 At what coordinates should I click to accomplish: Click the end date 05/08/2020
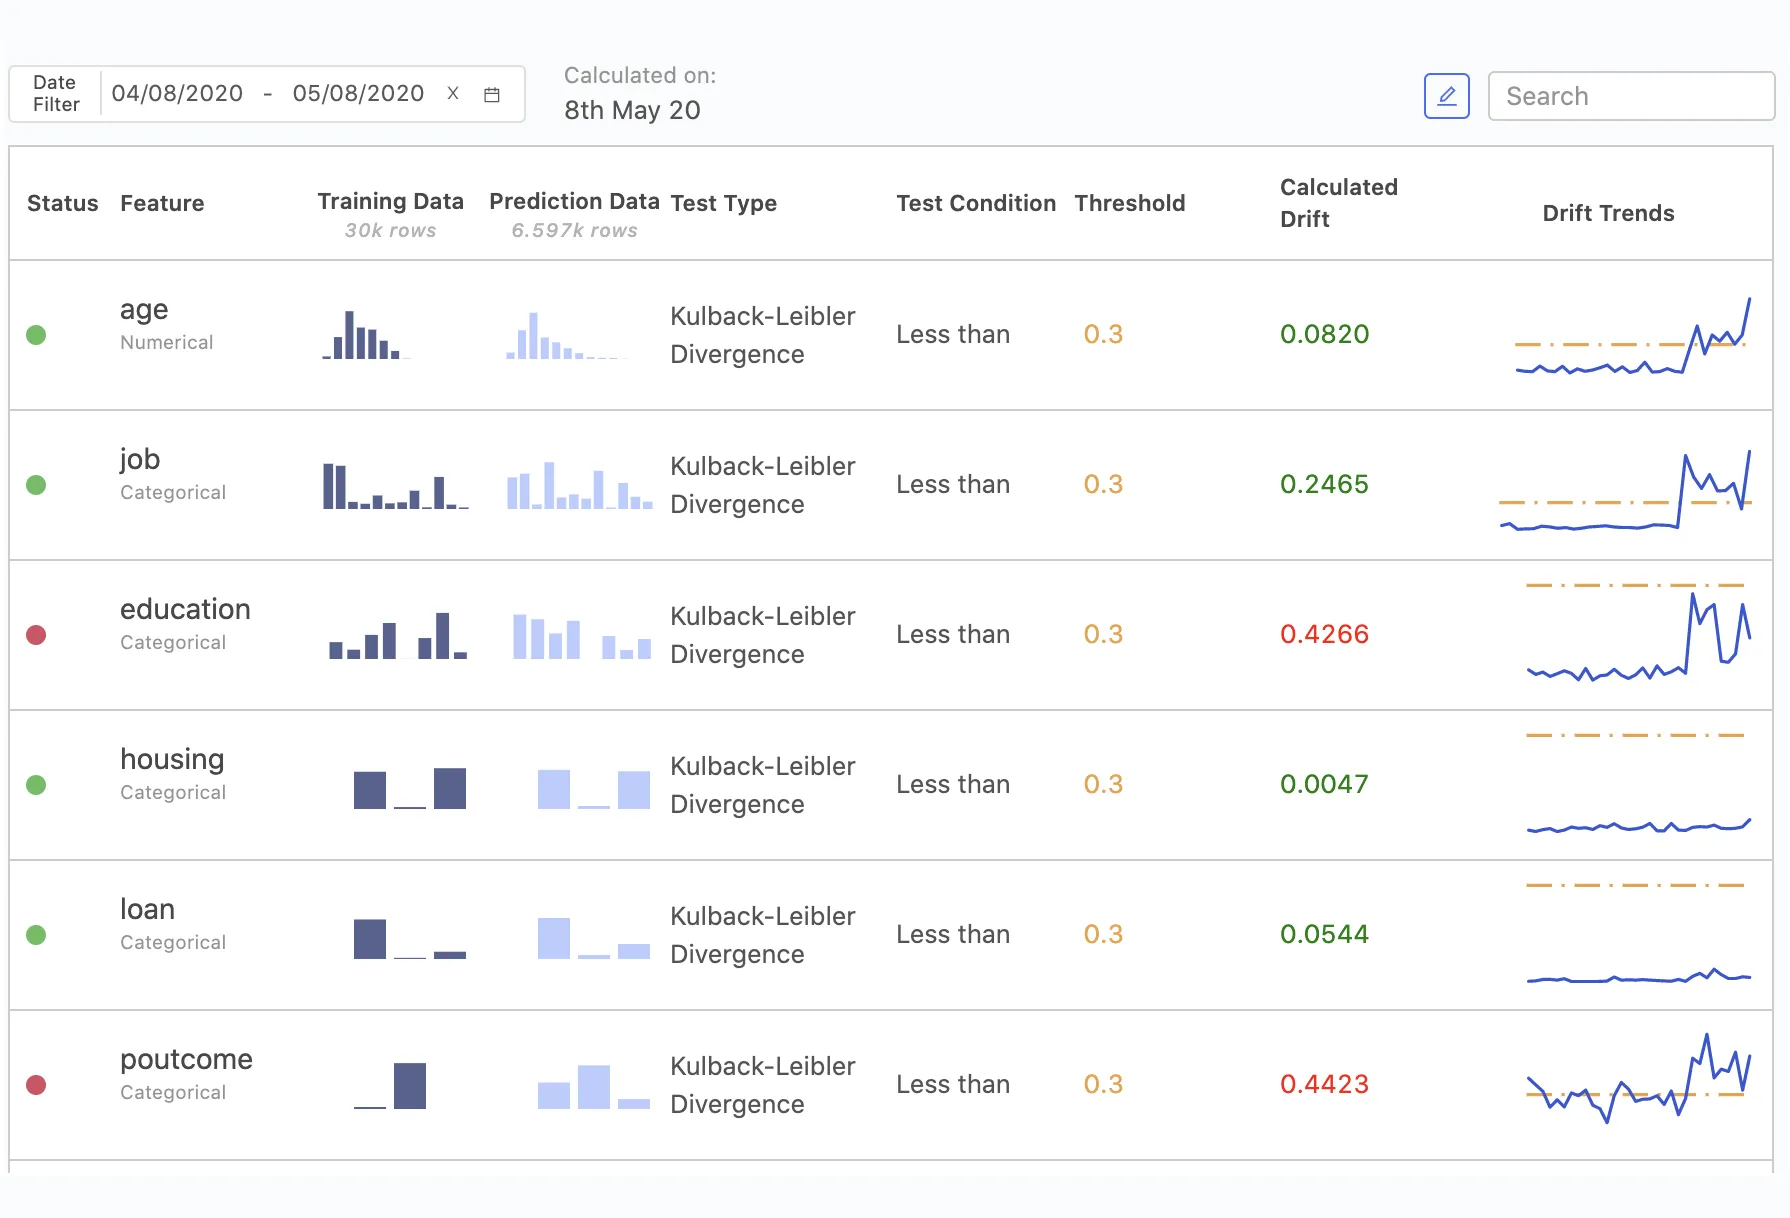coord(358,94)
